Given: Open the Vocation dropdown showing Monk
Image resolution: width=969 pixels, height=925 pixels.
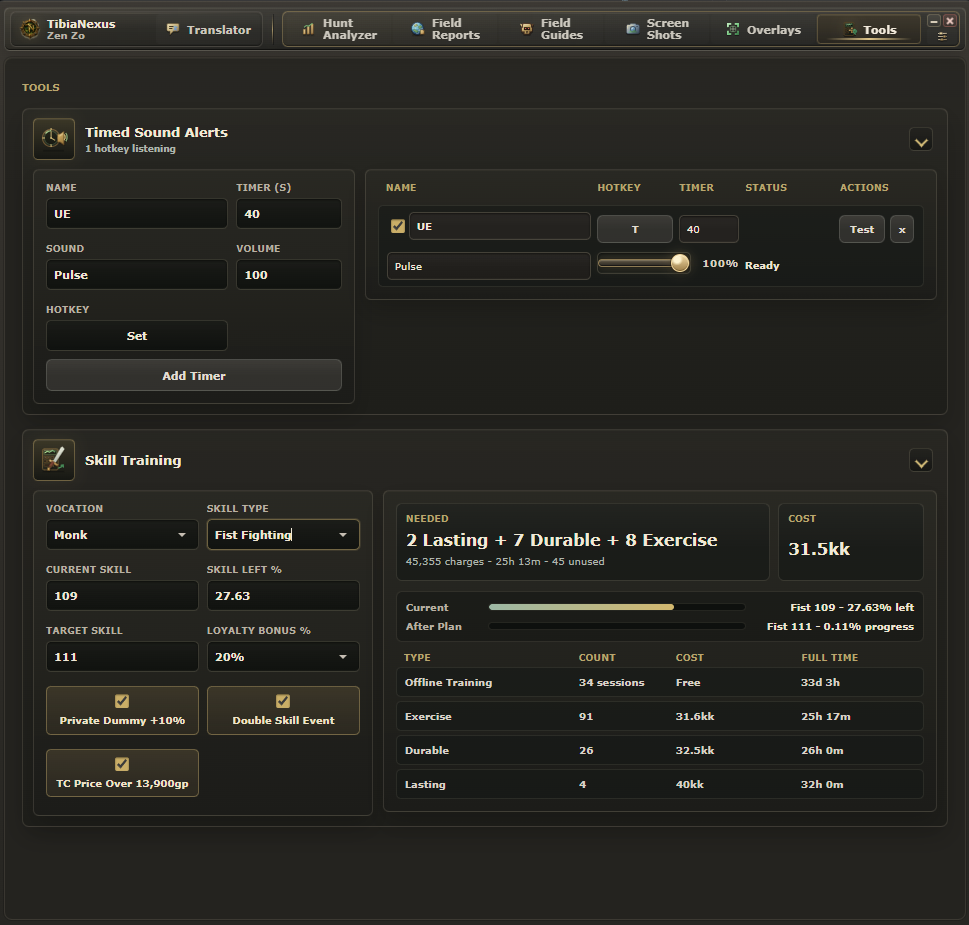Looking at the screenshot, I should (x=122, y=534).
